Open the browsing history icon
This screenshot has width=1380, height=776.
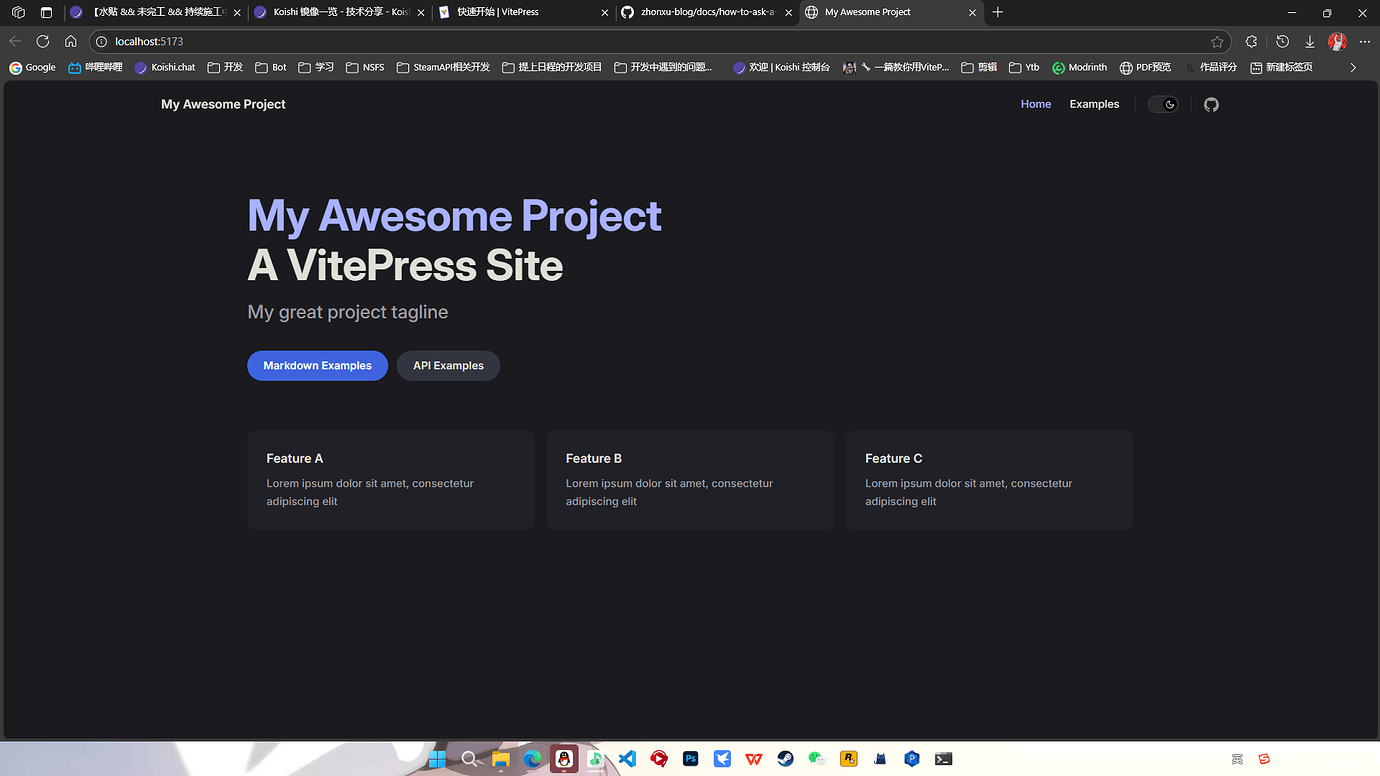coord(1281,41)
